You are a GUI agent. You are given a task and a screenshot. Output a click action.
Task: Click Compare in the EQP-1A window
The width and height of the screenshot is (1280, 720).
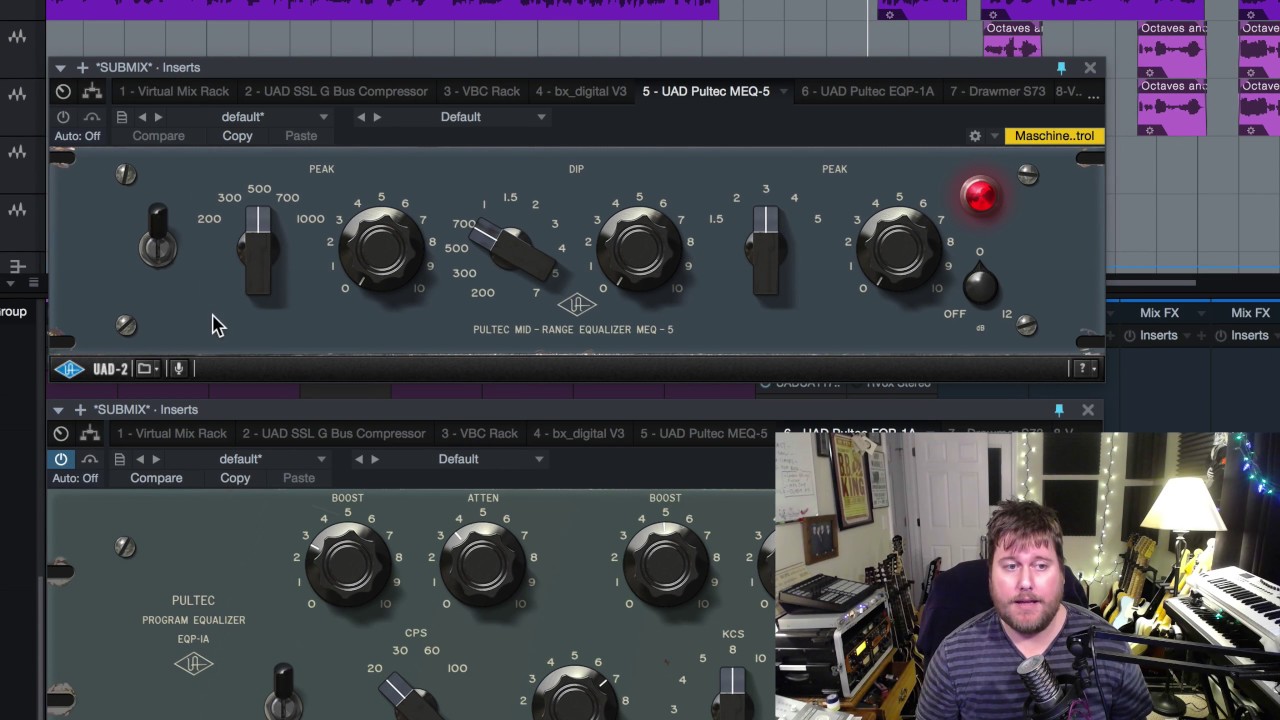click(x=156, y=478)
